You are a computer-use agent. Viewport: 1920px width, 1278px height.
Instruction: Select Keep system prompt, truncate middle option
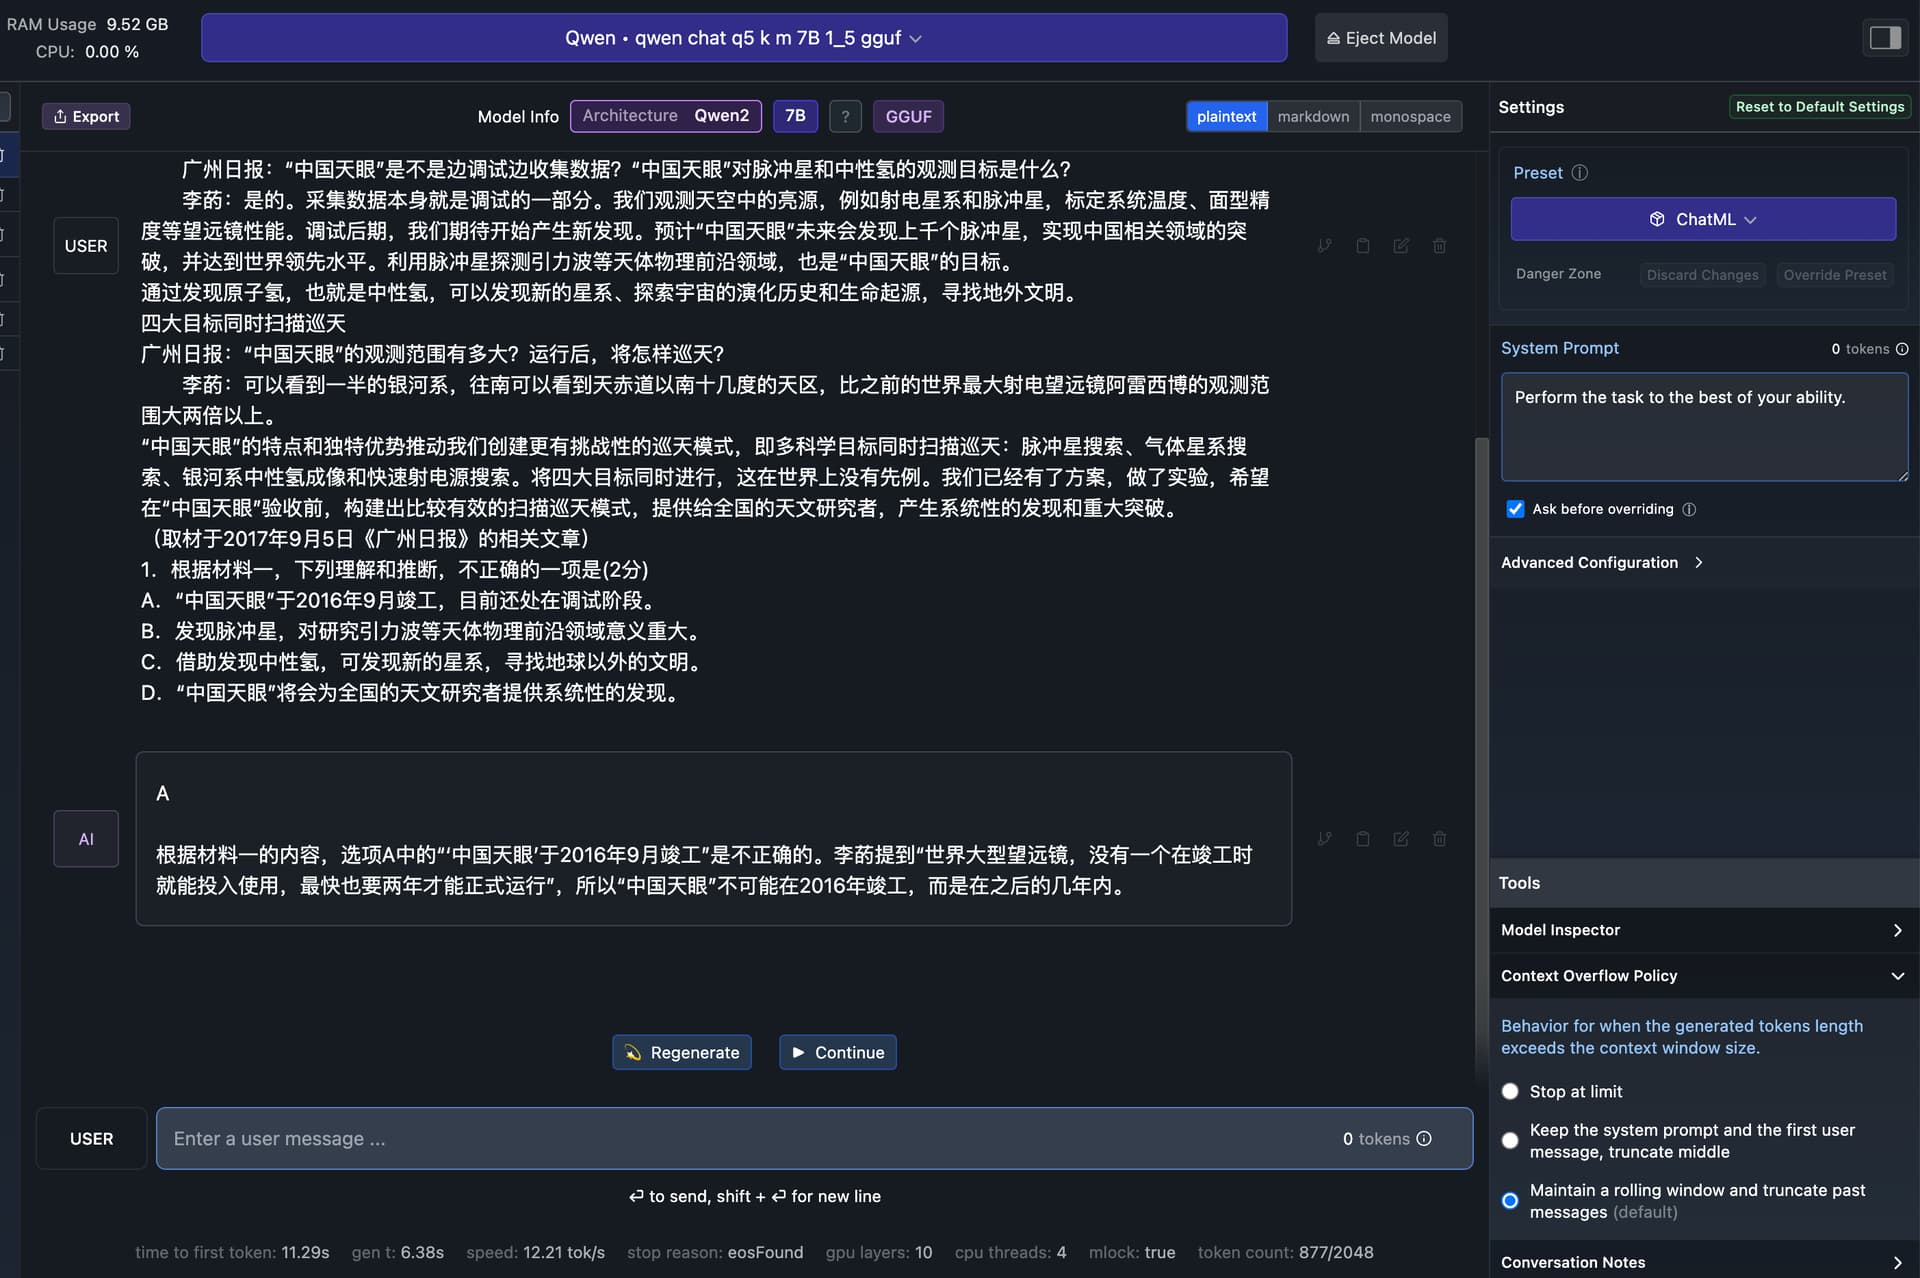click(1510, 1141)
